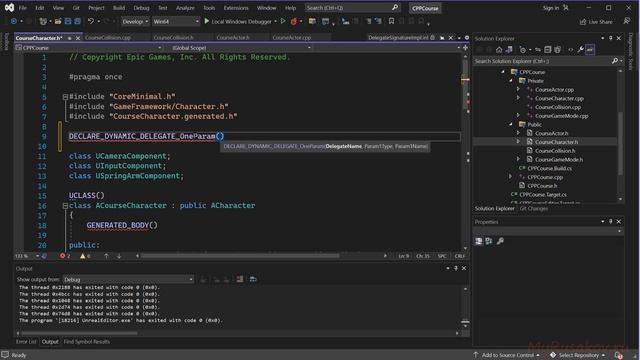Click the feedback icon at top right

click(627, 21)
